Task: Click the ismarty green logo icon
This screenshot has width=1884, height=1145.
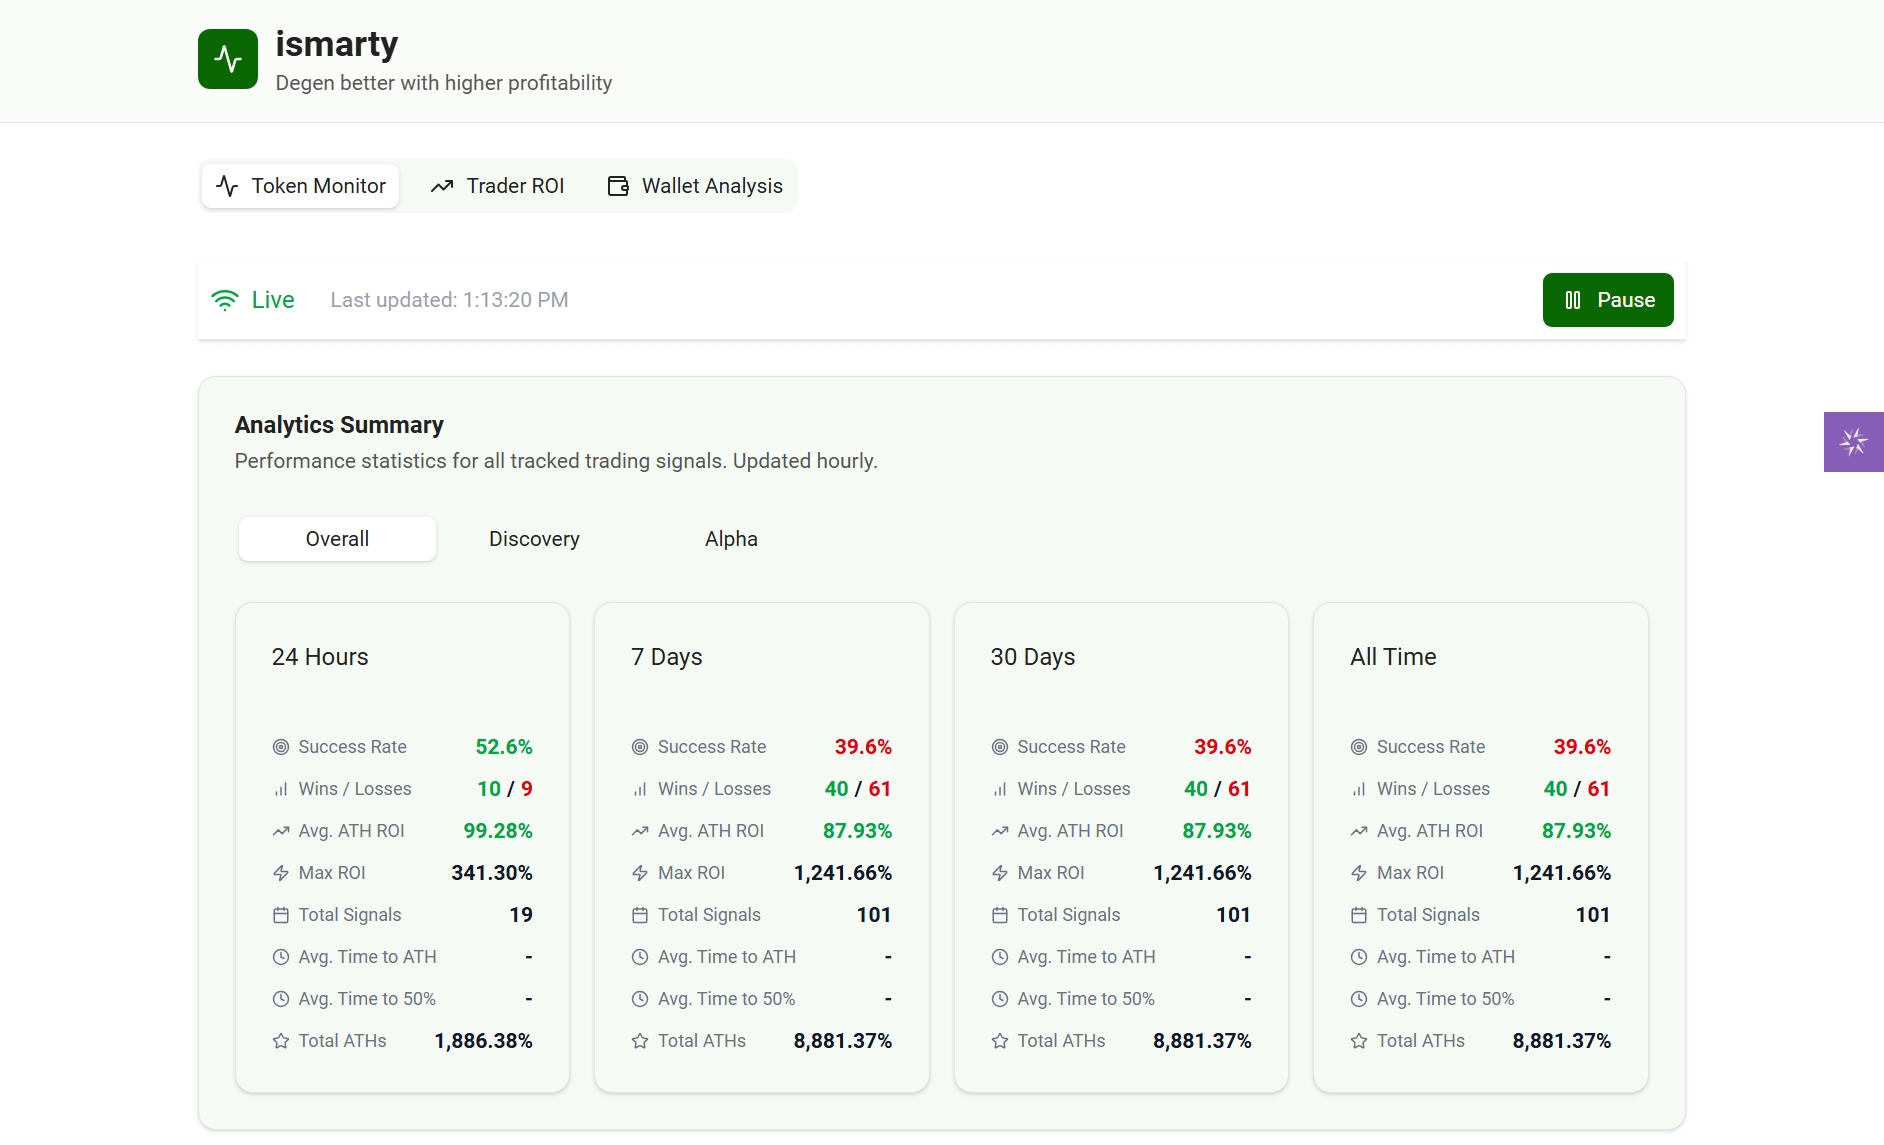Action: coord(228,59)
